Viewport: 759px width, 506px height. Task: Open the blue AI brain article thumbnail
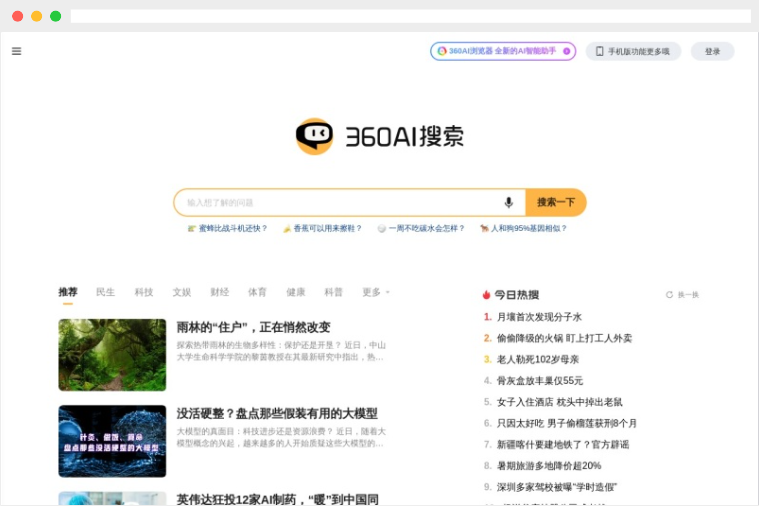click(x=112, y=441)
